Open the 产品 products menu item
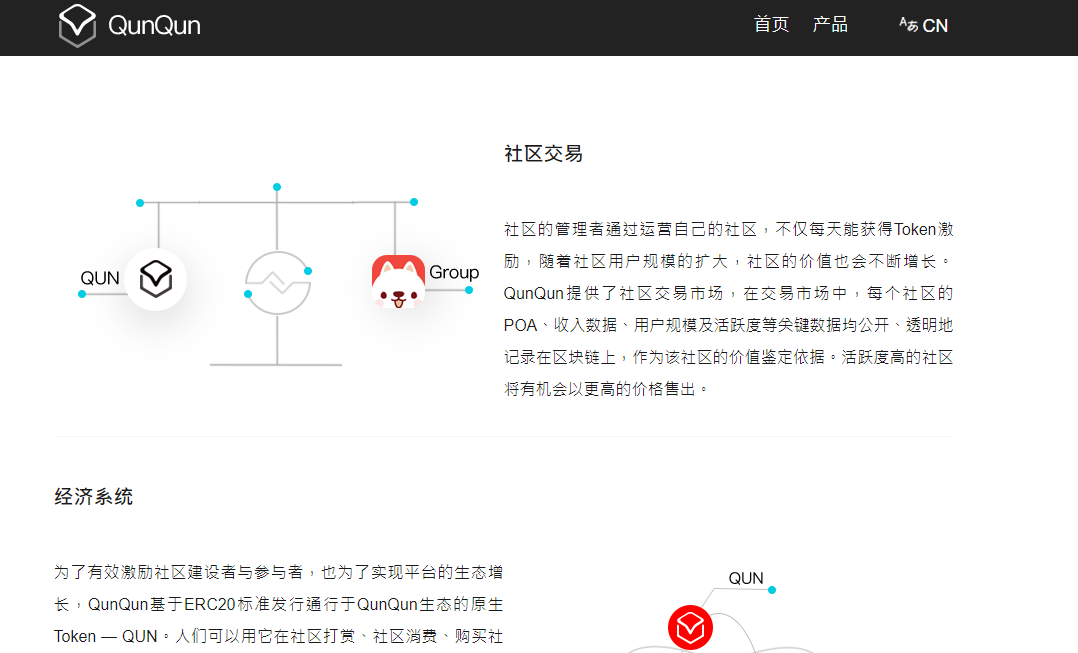This screenshot has height=653, width=1078. pyautogui.click(x=830, y=25)
